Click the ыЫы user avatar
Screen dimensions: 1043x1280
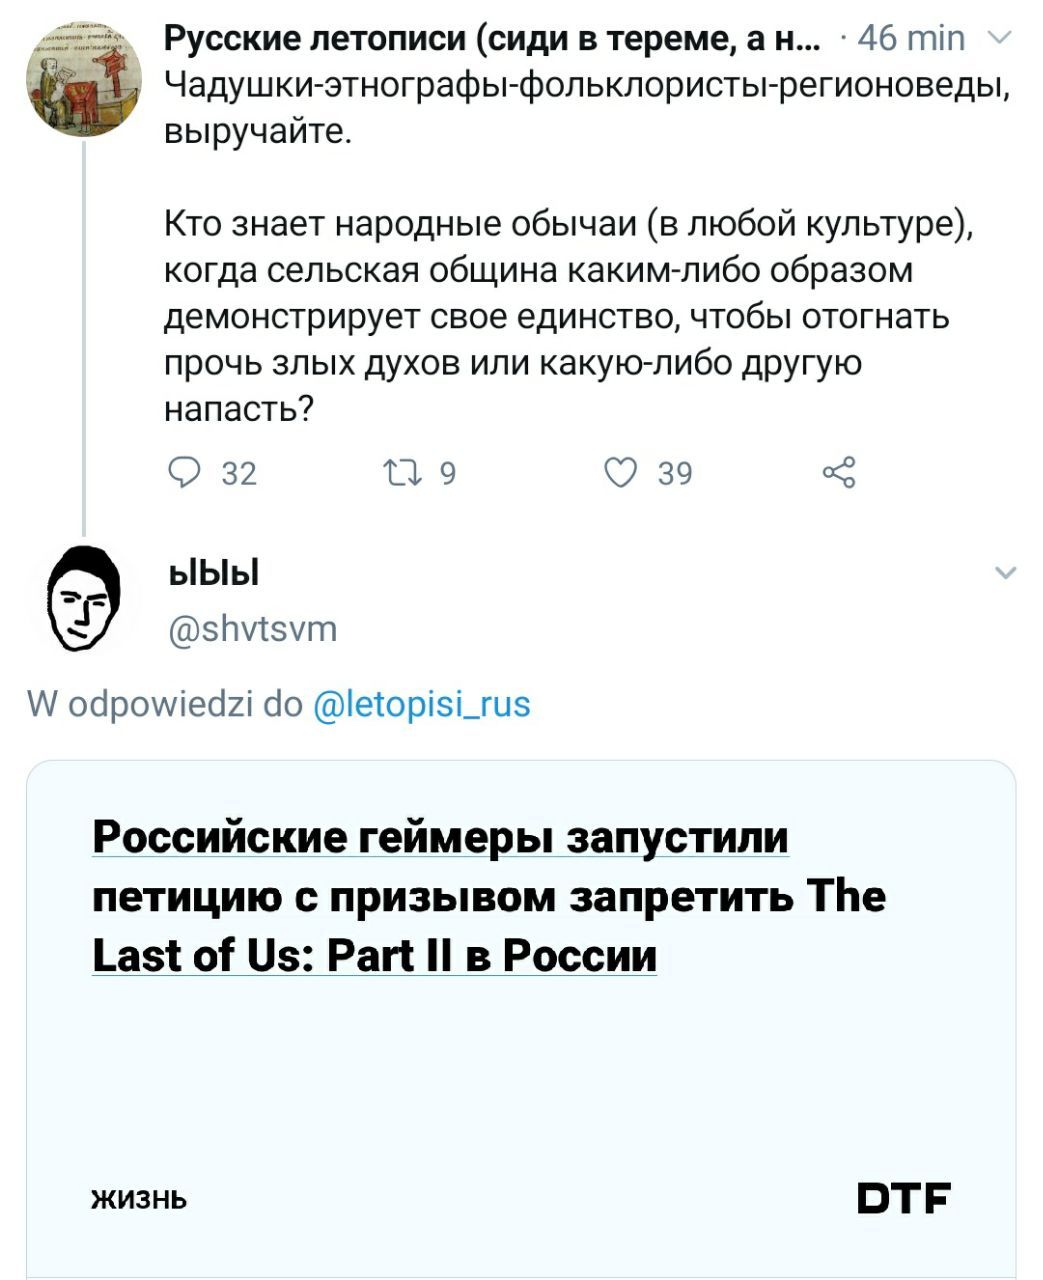pyautogui.click(x=84, y=600)
